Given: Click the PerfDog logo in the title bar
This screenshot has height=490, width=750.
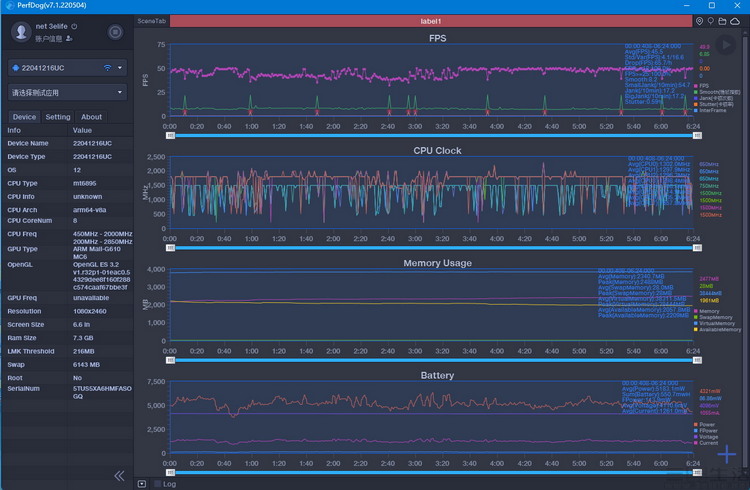Looking at the screenshot, I should click(9, 5).
